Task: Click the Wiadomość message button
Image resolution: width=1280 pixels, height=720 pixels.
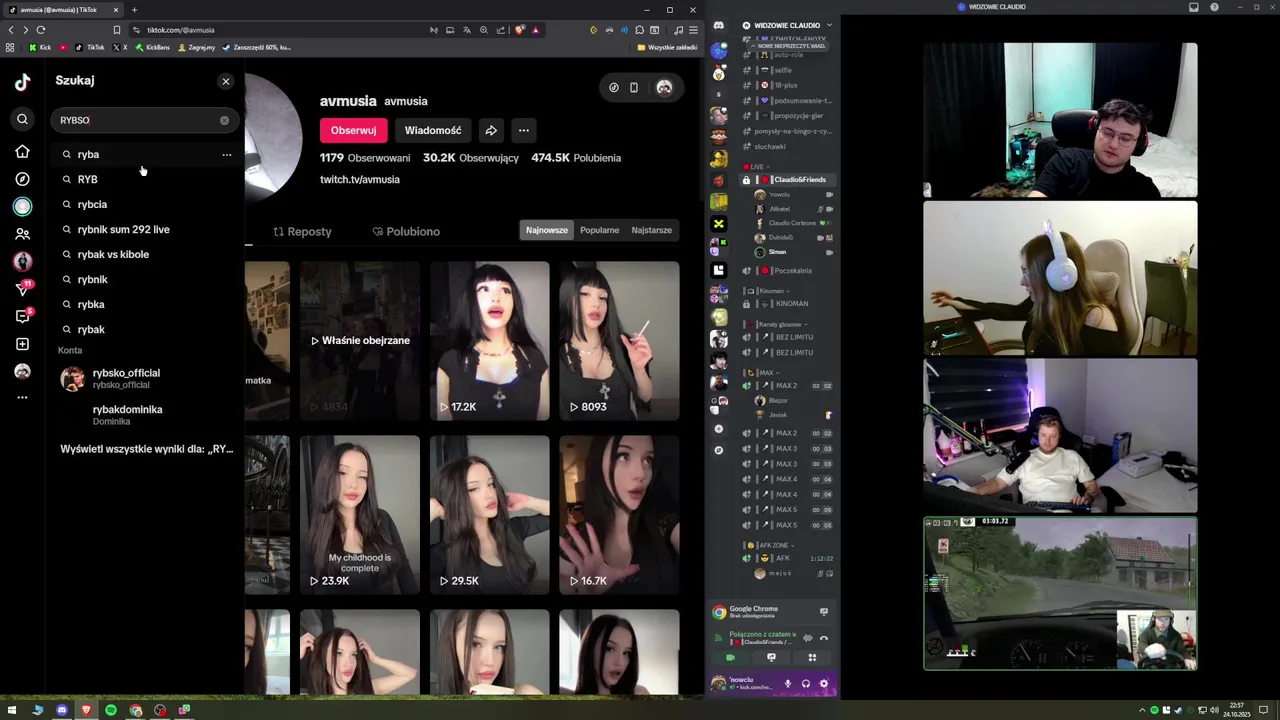Action: tap(433, 130)
